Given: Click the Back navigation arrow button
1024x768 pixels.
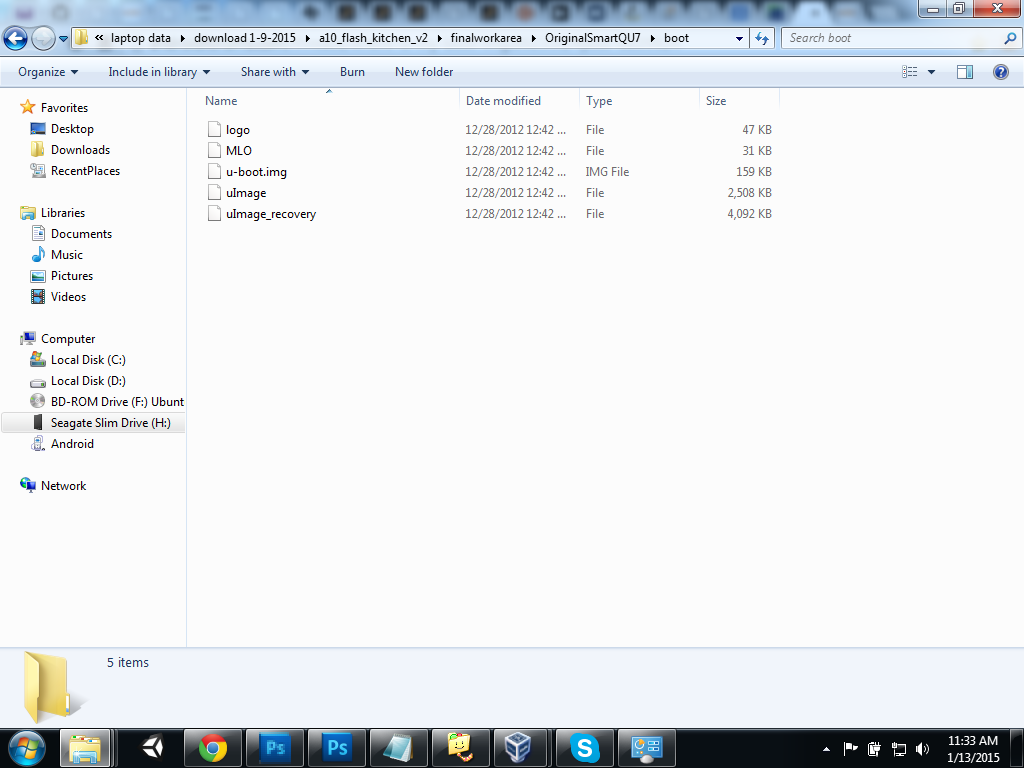Looking at the screenshot, I should pos(16,39).
